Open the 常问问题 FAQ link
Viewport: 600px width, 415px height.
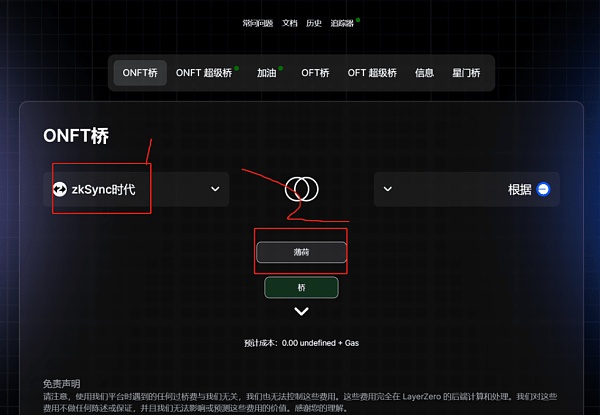click(258, 23)
